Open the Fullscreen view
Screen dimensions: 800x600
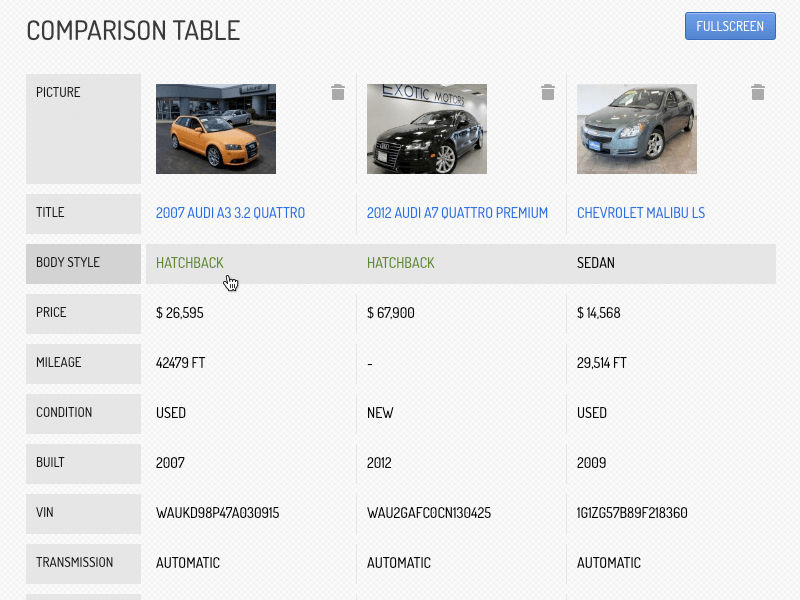coord(730,26)
